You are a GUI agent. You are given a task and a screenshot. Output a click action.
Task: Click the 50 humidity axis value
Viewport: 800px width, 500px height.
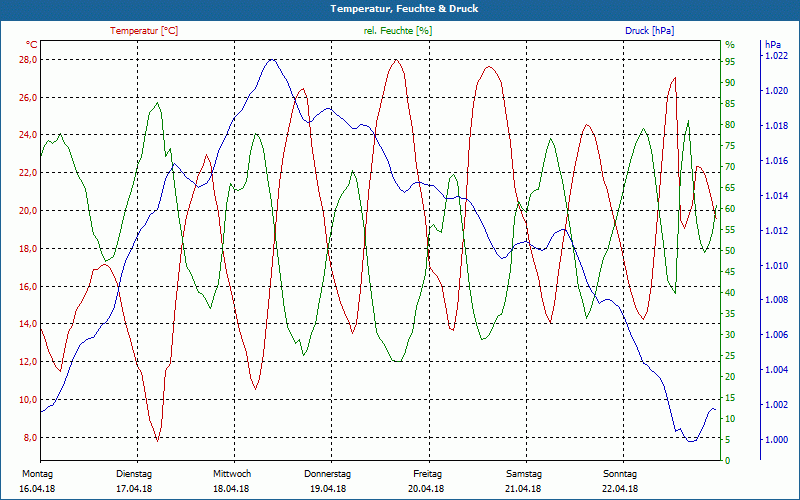click(x=730, y=251)
